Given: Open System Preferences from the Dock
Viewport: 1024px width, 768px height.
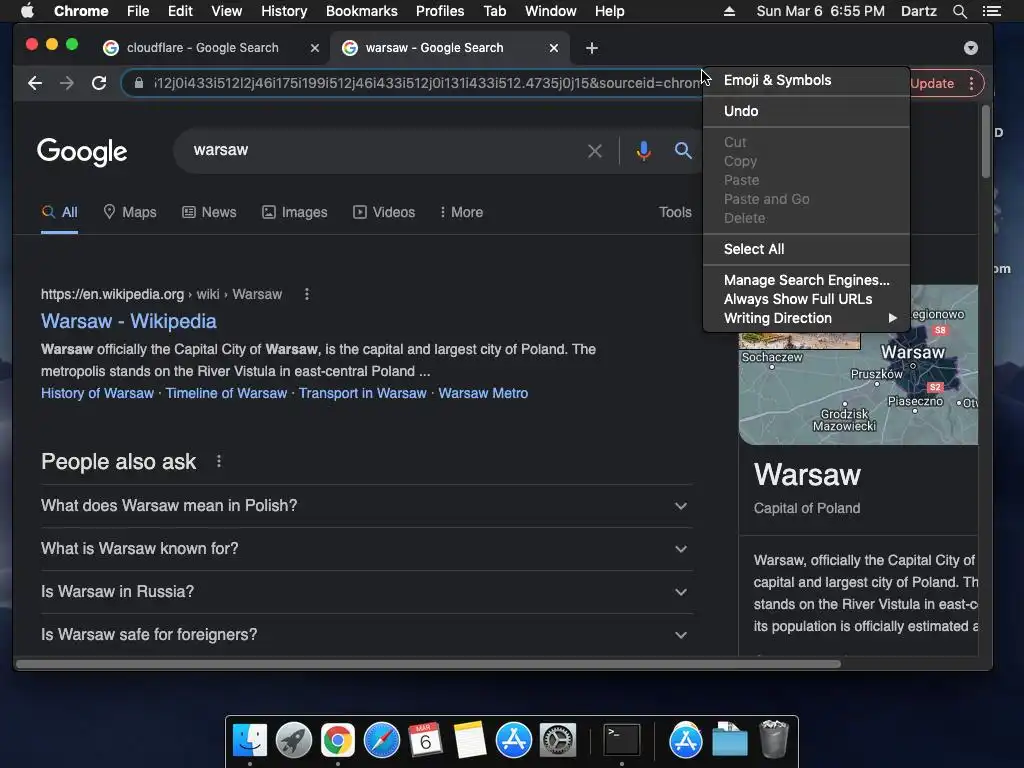Looking at the screenshot, I should click(x=558, y=740).
